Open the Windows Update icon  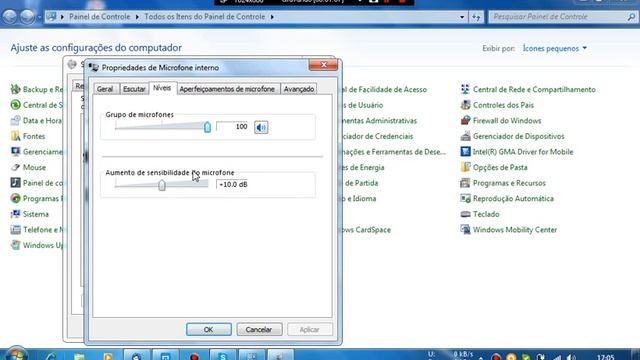coord(16,245)
